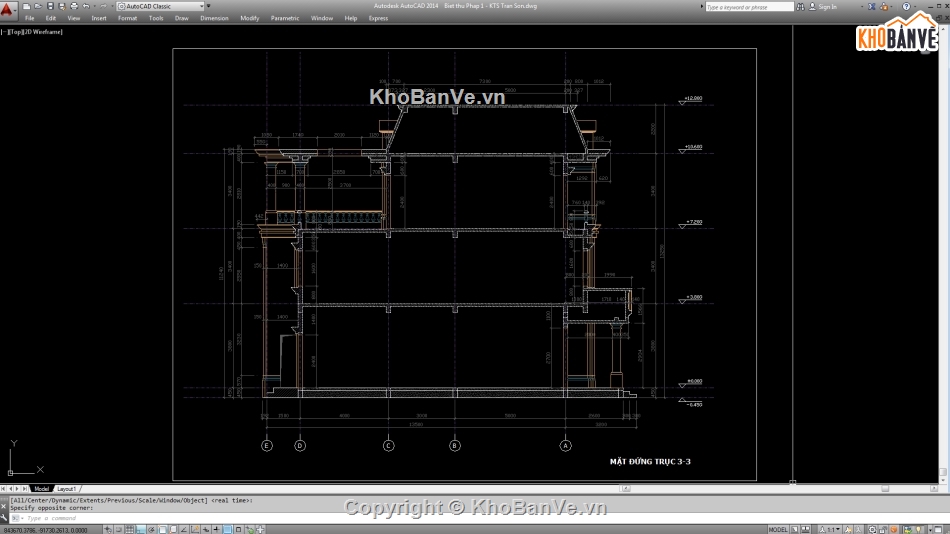Click the Help question mark icon
This screenshot has height=534, width=950.
tap(906, 7)
